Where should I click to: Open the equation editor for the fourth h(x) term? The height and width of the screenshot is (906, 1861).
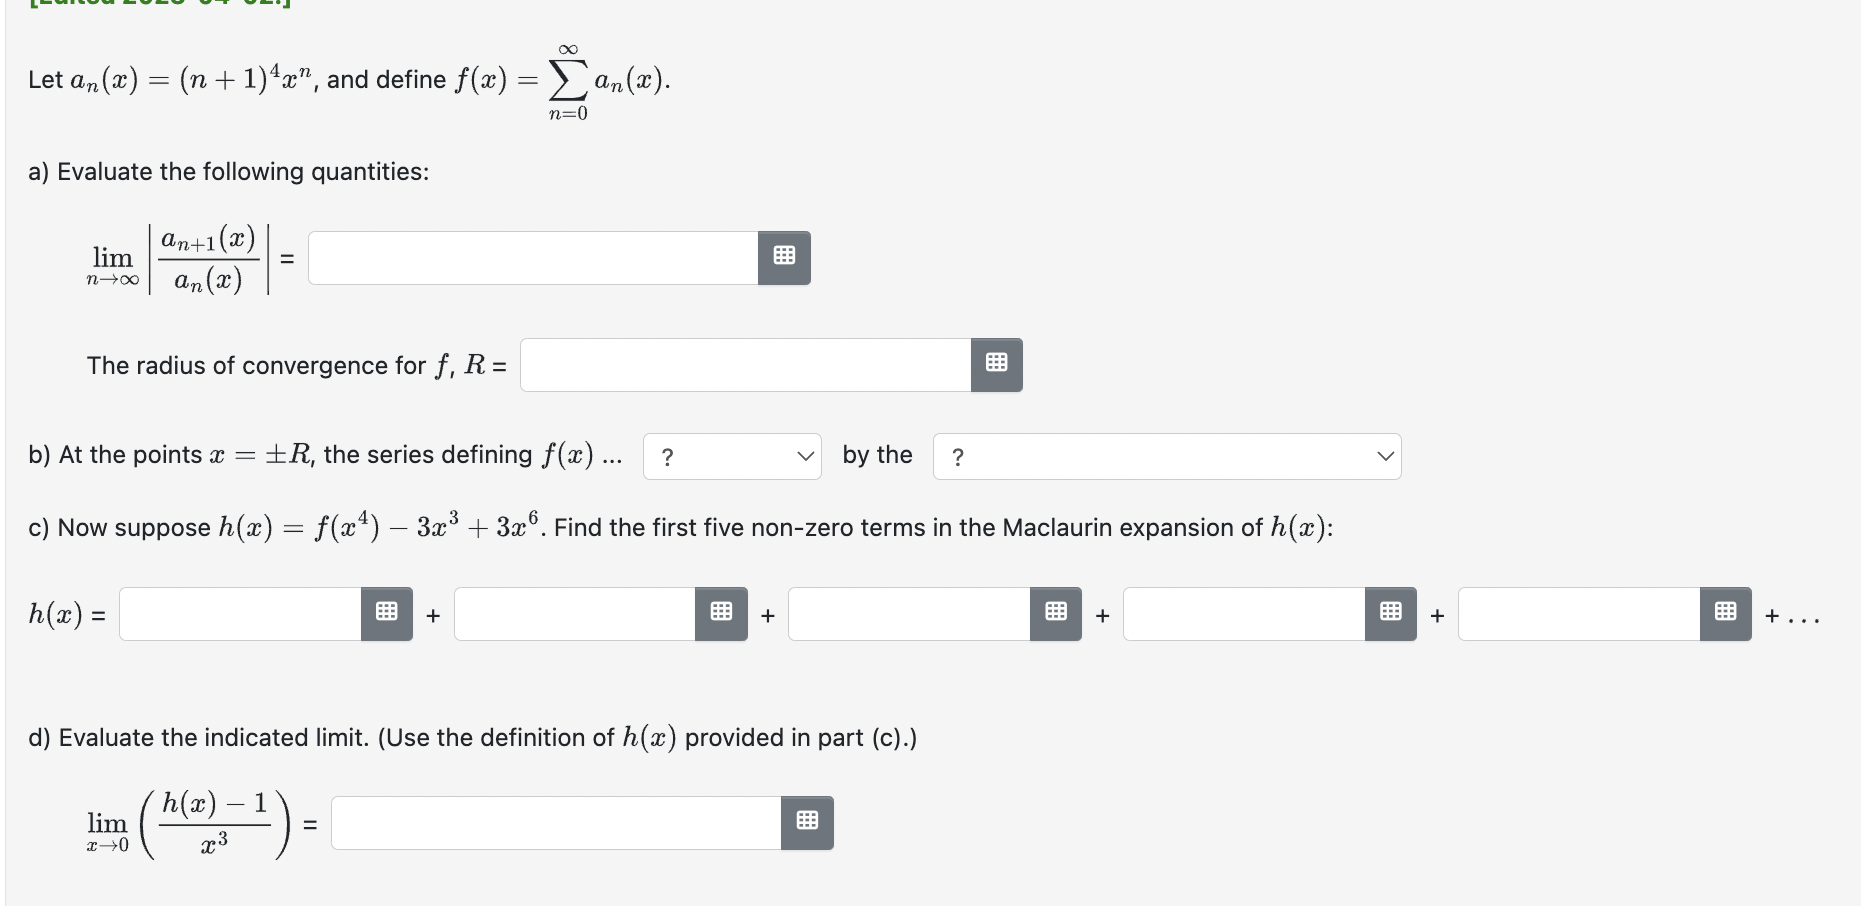[x=1390, y=614]
